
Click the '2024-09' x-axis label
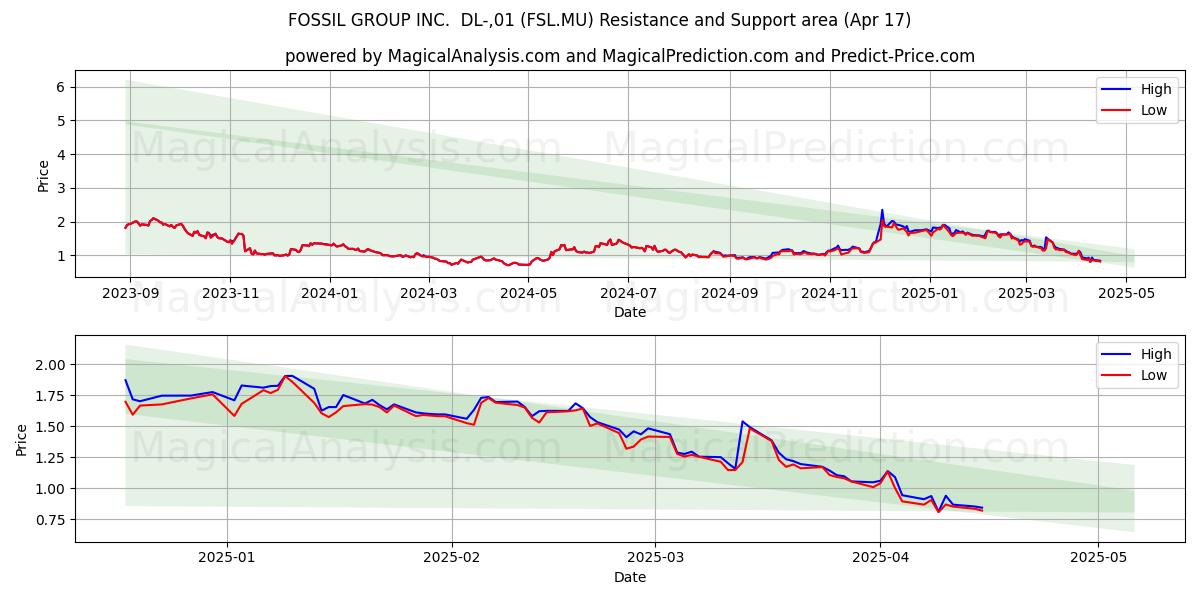tap(730, 293)
